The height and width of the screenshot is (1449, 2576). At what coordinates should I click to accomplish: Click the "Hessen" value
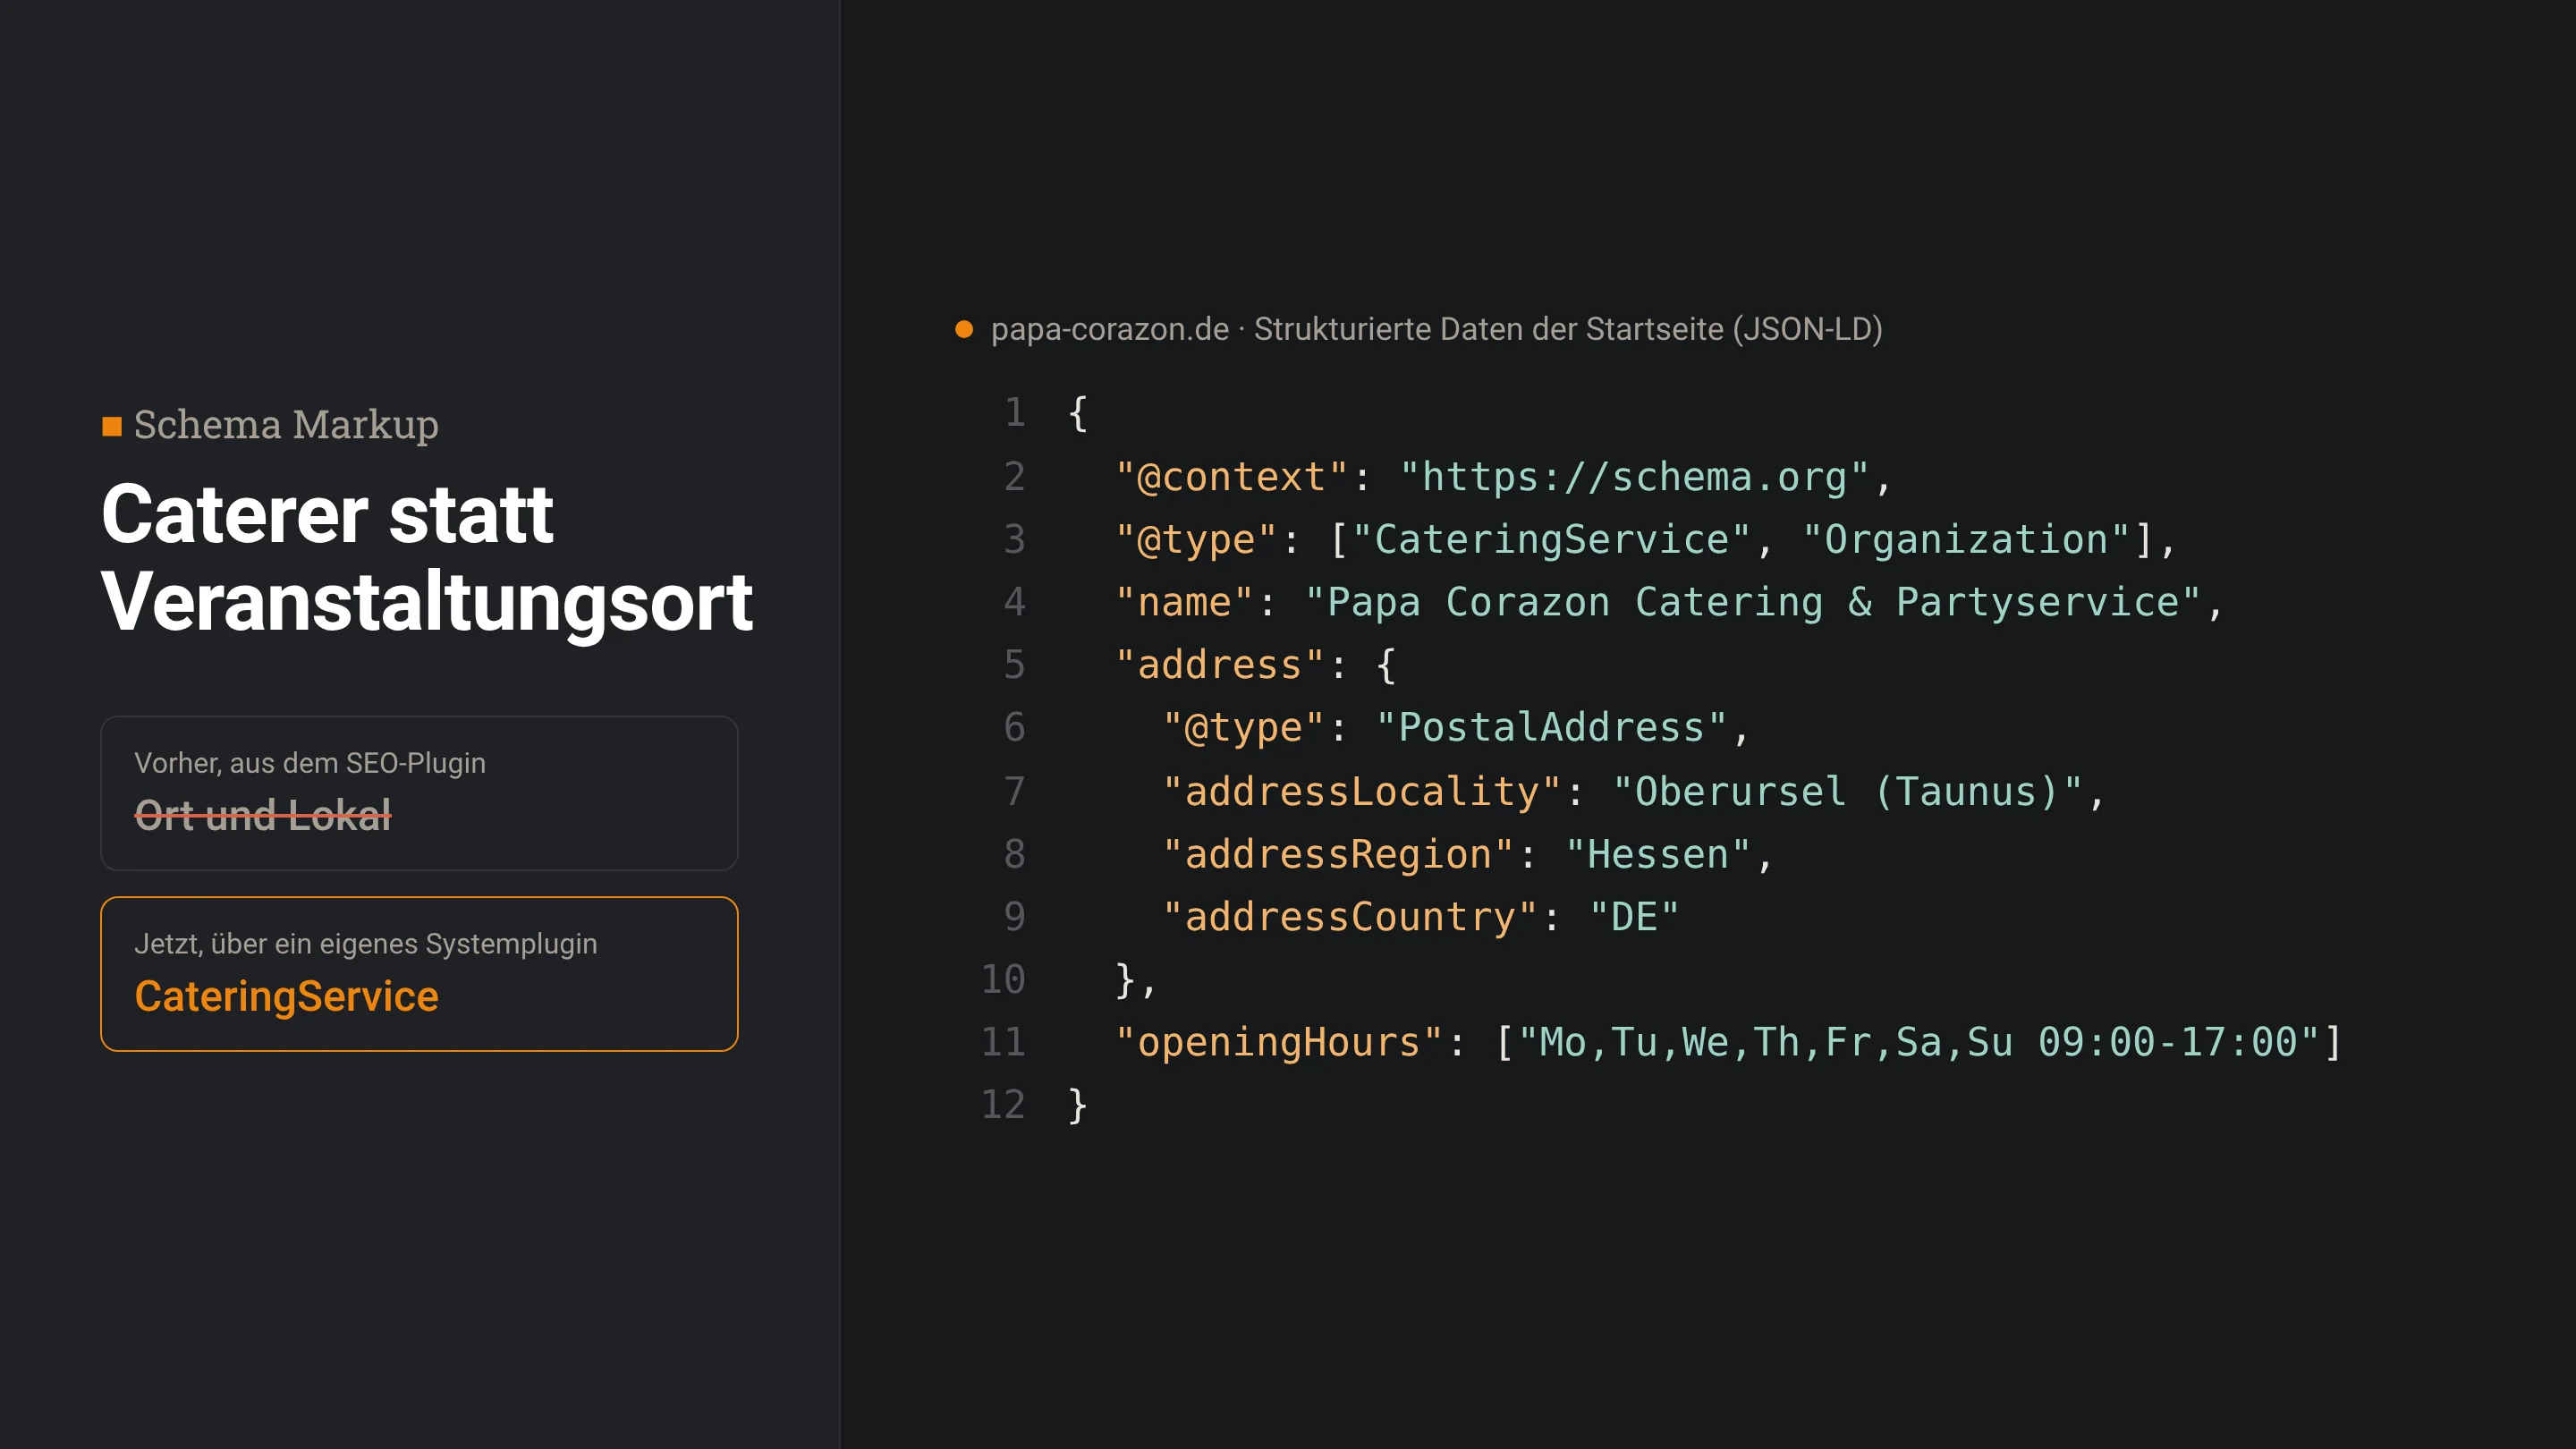pos(1657,855)
